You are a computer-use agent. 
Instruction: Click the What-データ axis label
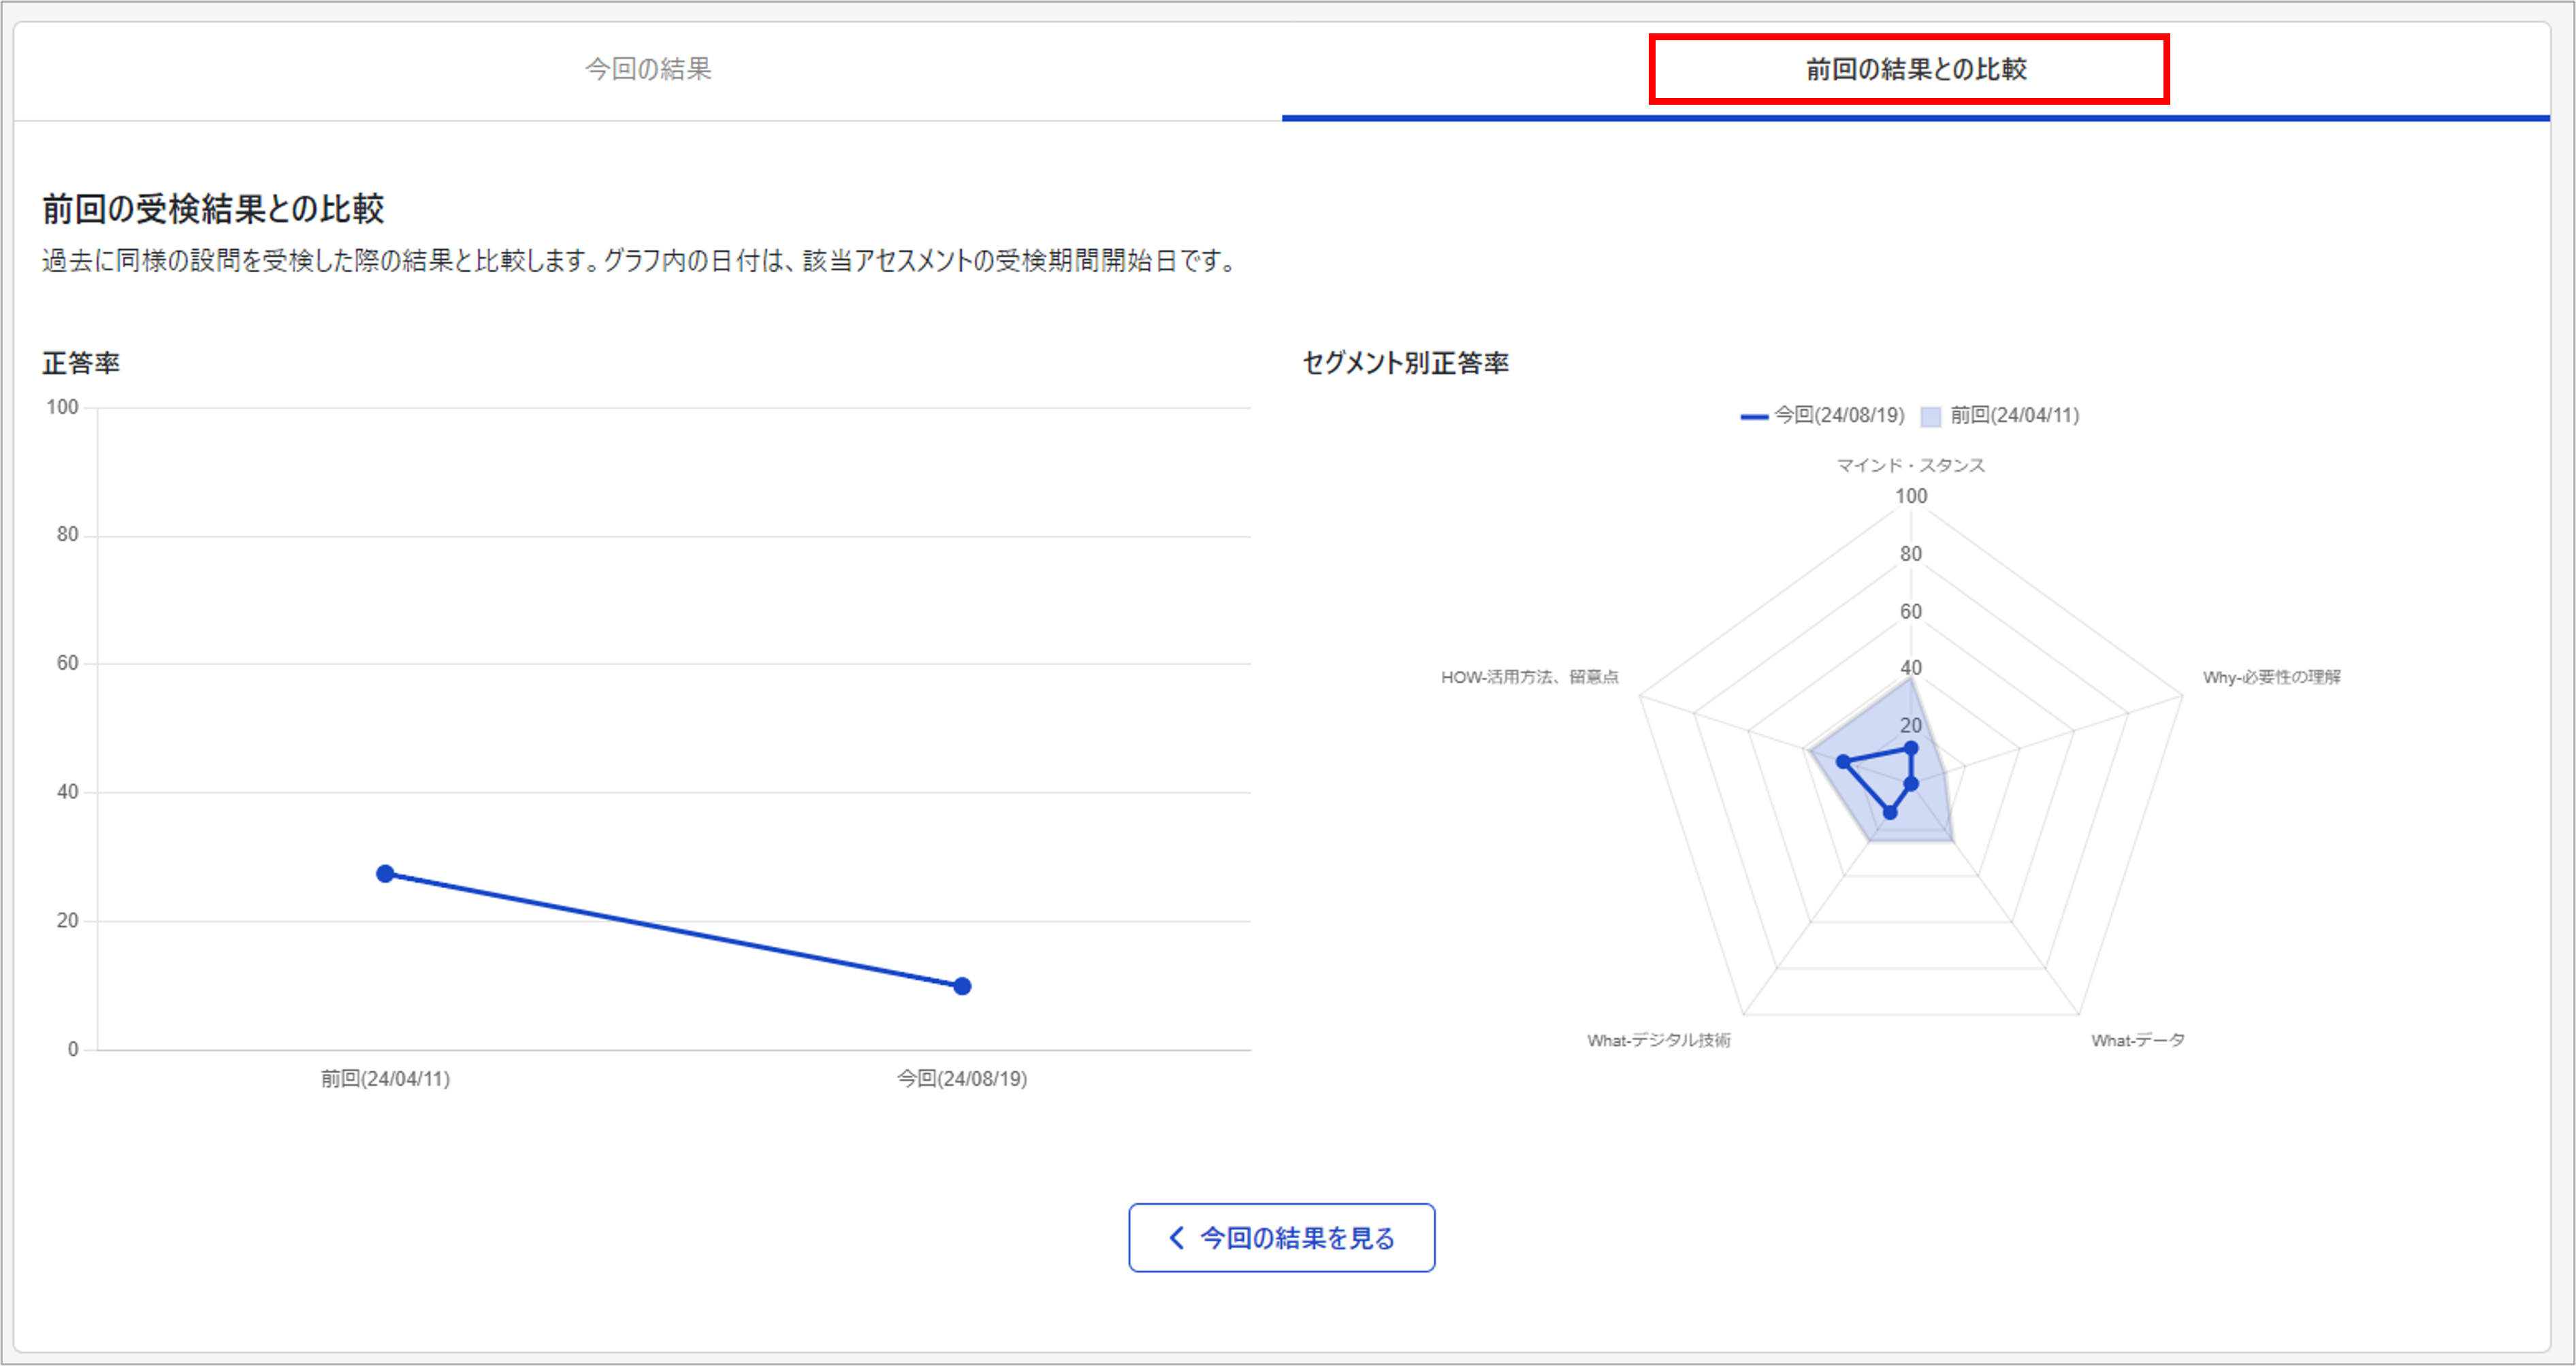coord(2138,1041)
